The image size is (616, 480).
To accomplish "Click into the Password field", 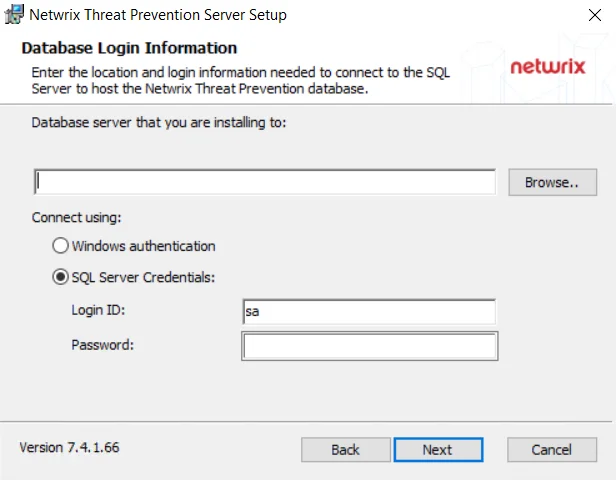I will (x=370, y=346).
